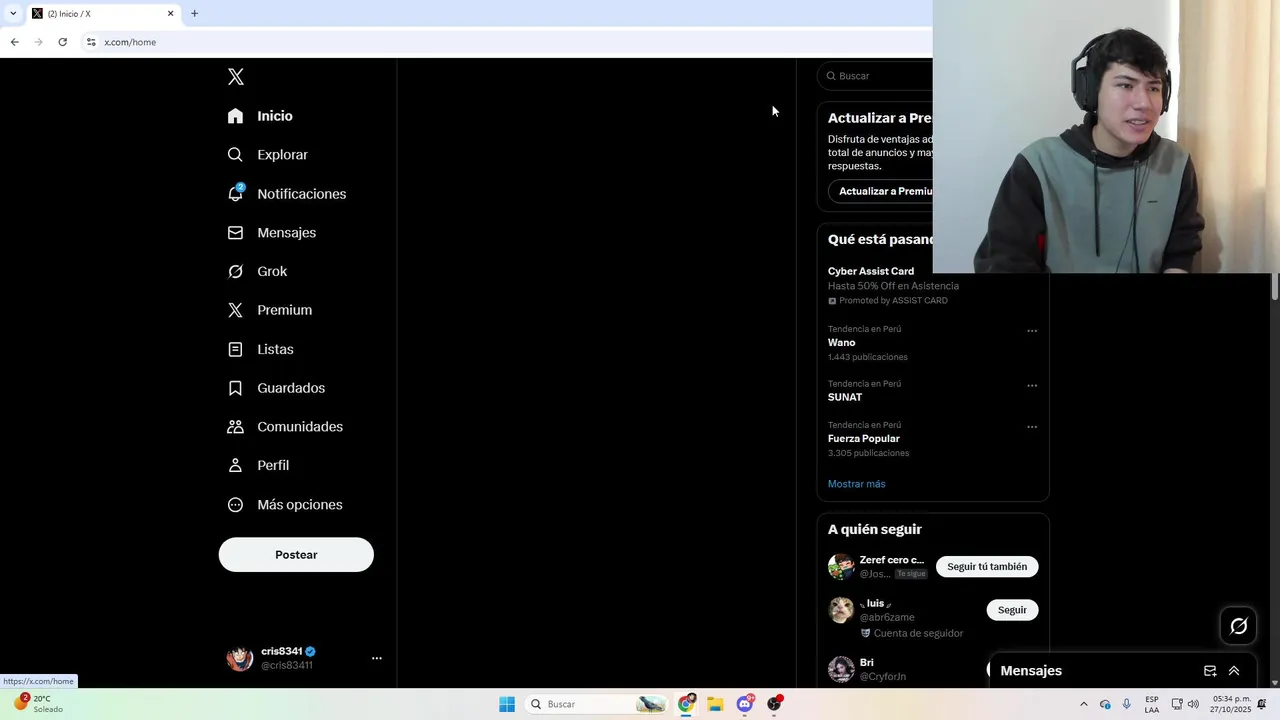Viewport: 1280px width, 720px height.
Task: Click taskbar Buscar search box
Action: [x=597, y=704]
